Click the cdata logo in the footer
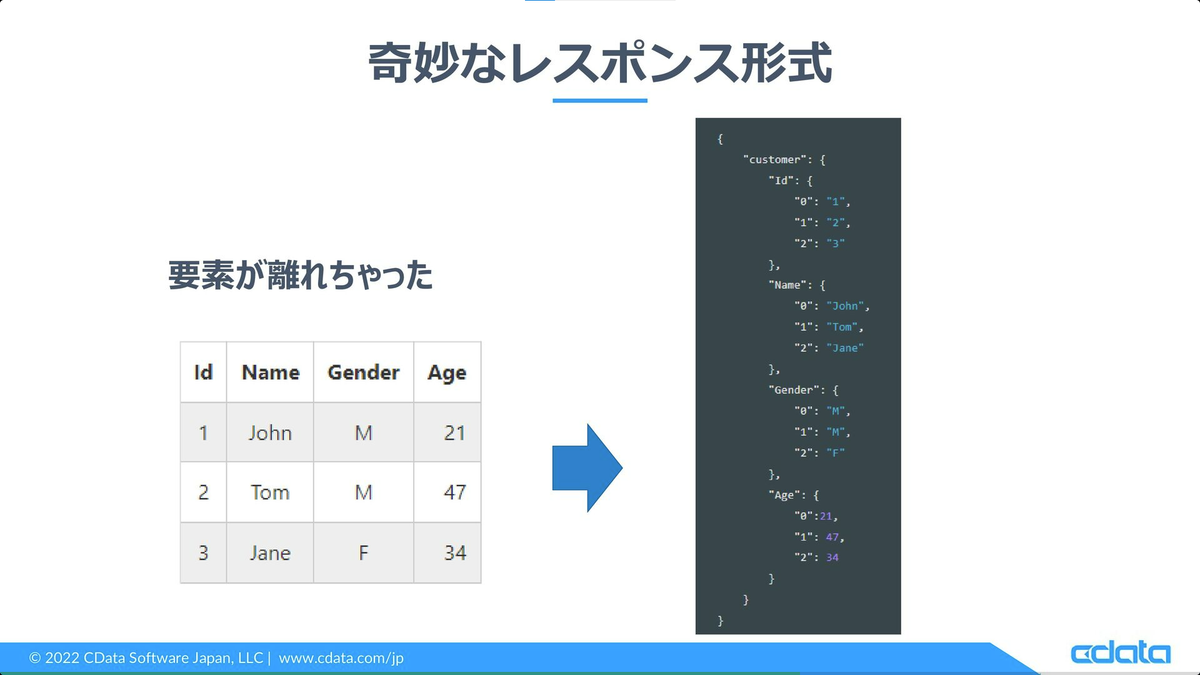 tap(1120, 654)
